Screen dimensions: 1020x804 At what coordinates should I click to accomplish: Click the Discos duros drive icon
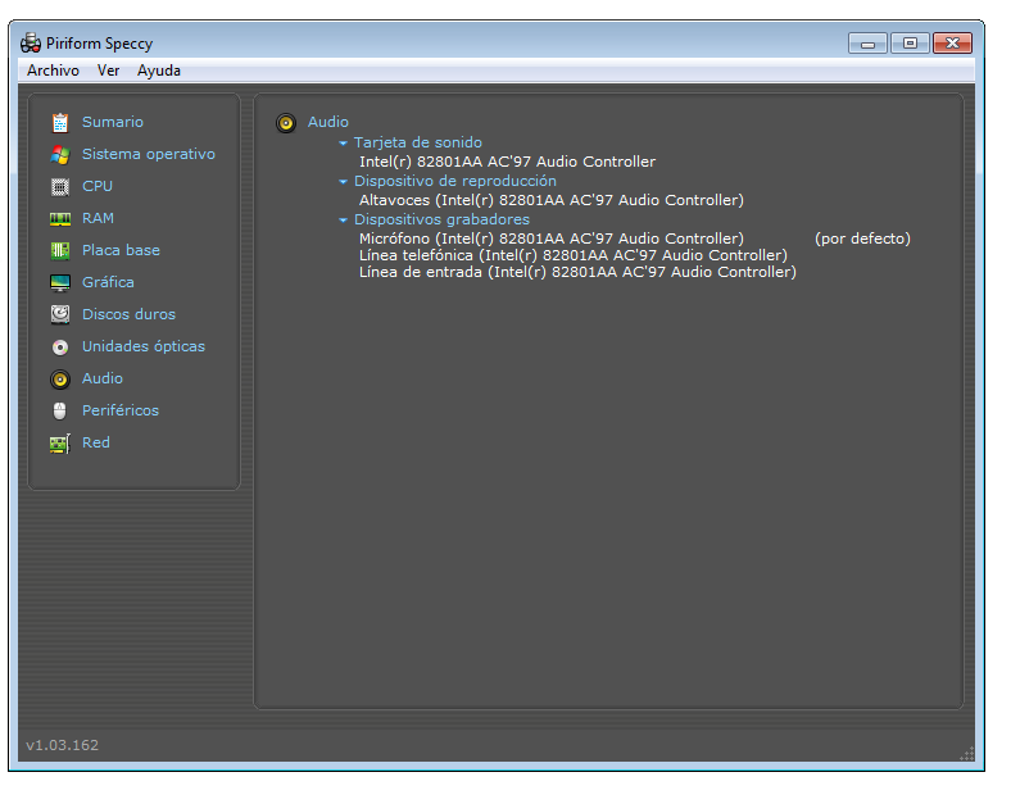point(60,315)
